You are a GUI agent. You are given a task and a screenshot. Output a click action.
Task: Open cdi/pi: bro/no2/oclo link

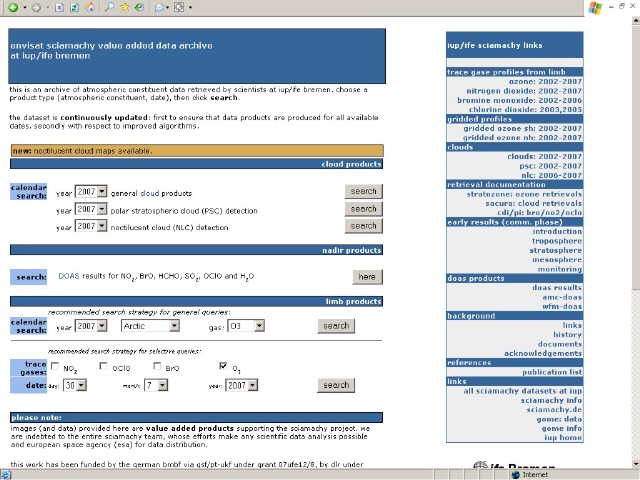tap(540, 213)
